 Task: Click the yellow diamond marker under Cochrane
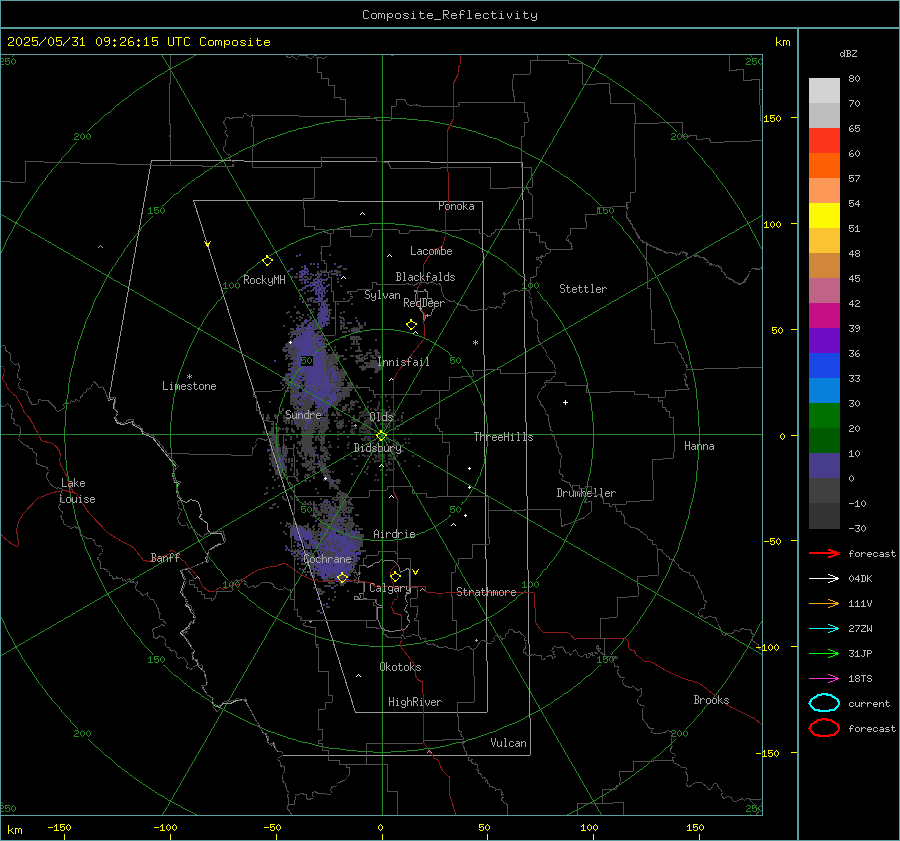[x=342, y=577]
